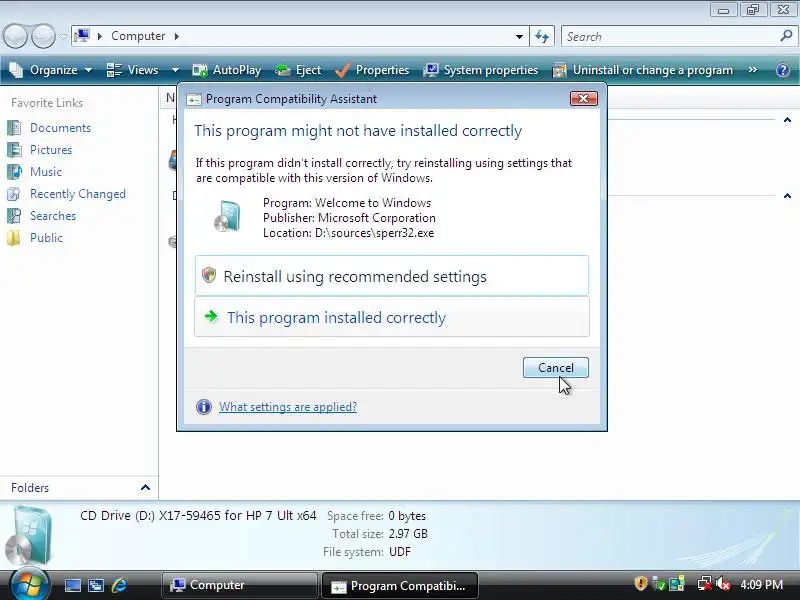Collapse the second group chevron in file list
This screenshot has width=800, height=600.
[787, 195]
